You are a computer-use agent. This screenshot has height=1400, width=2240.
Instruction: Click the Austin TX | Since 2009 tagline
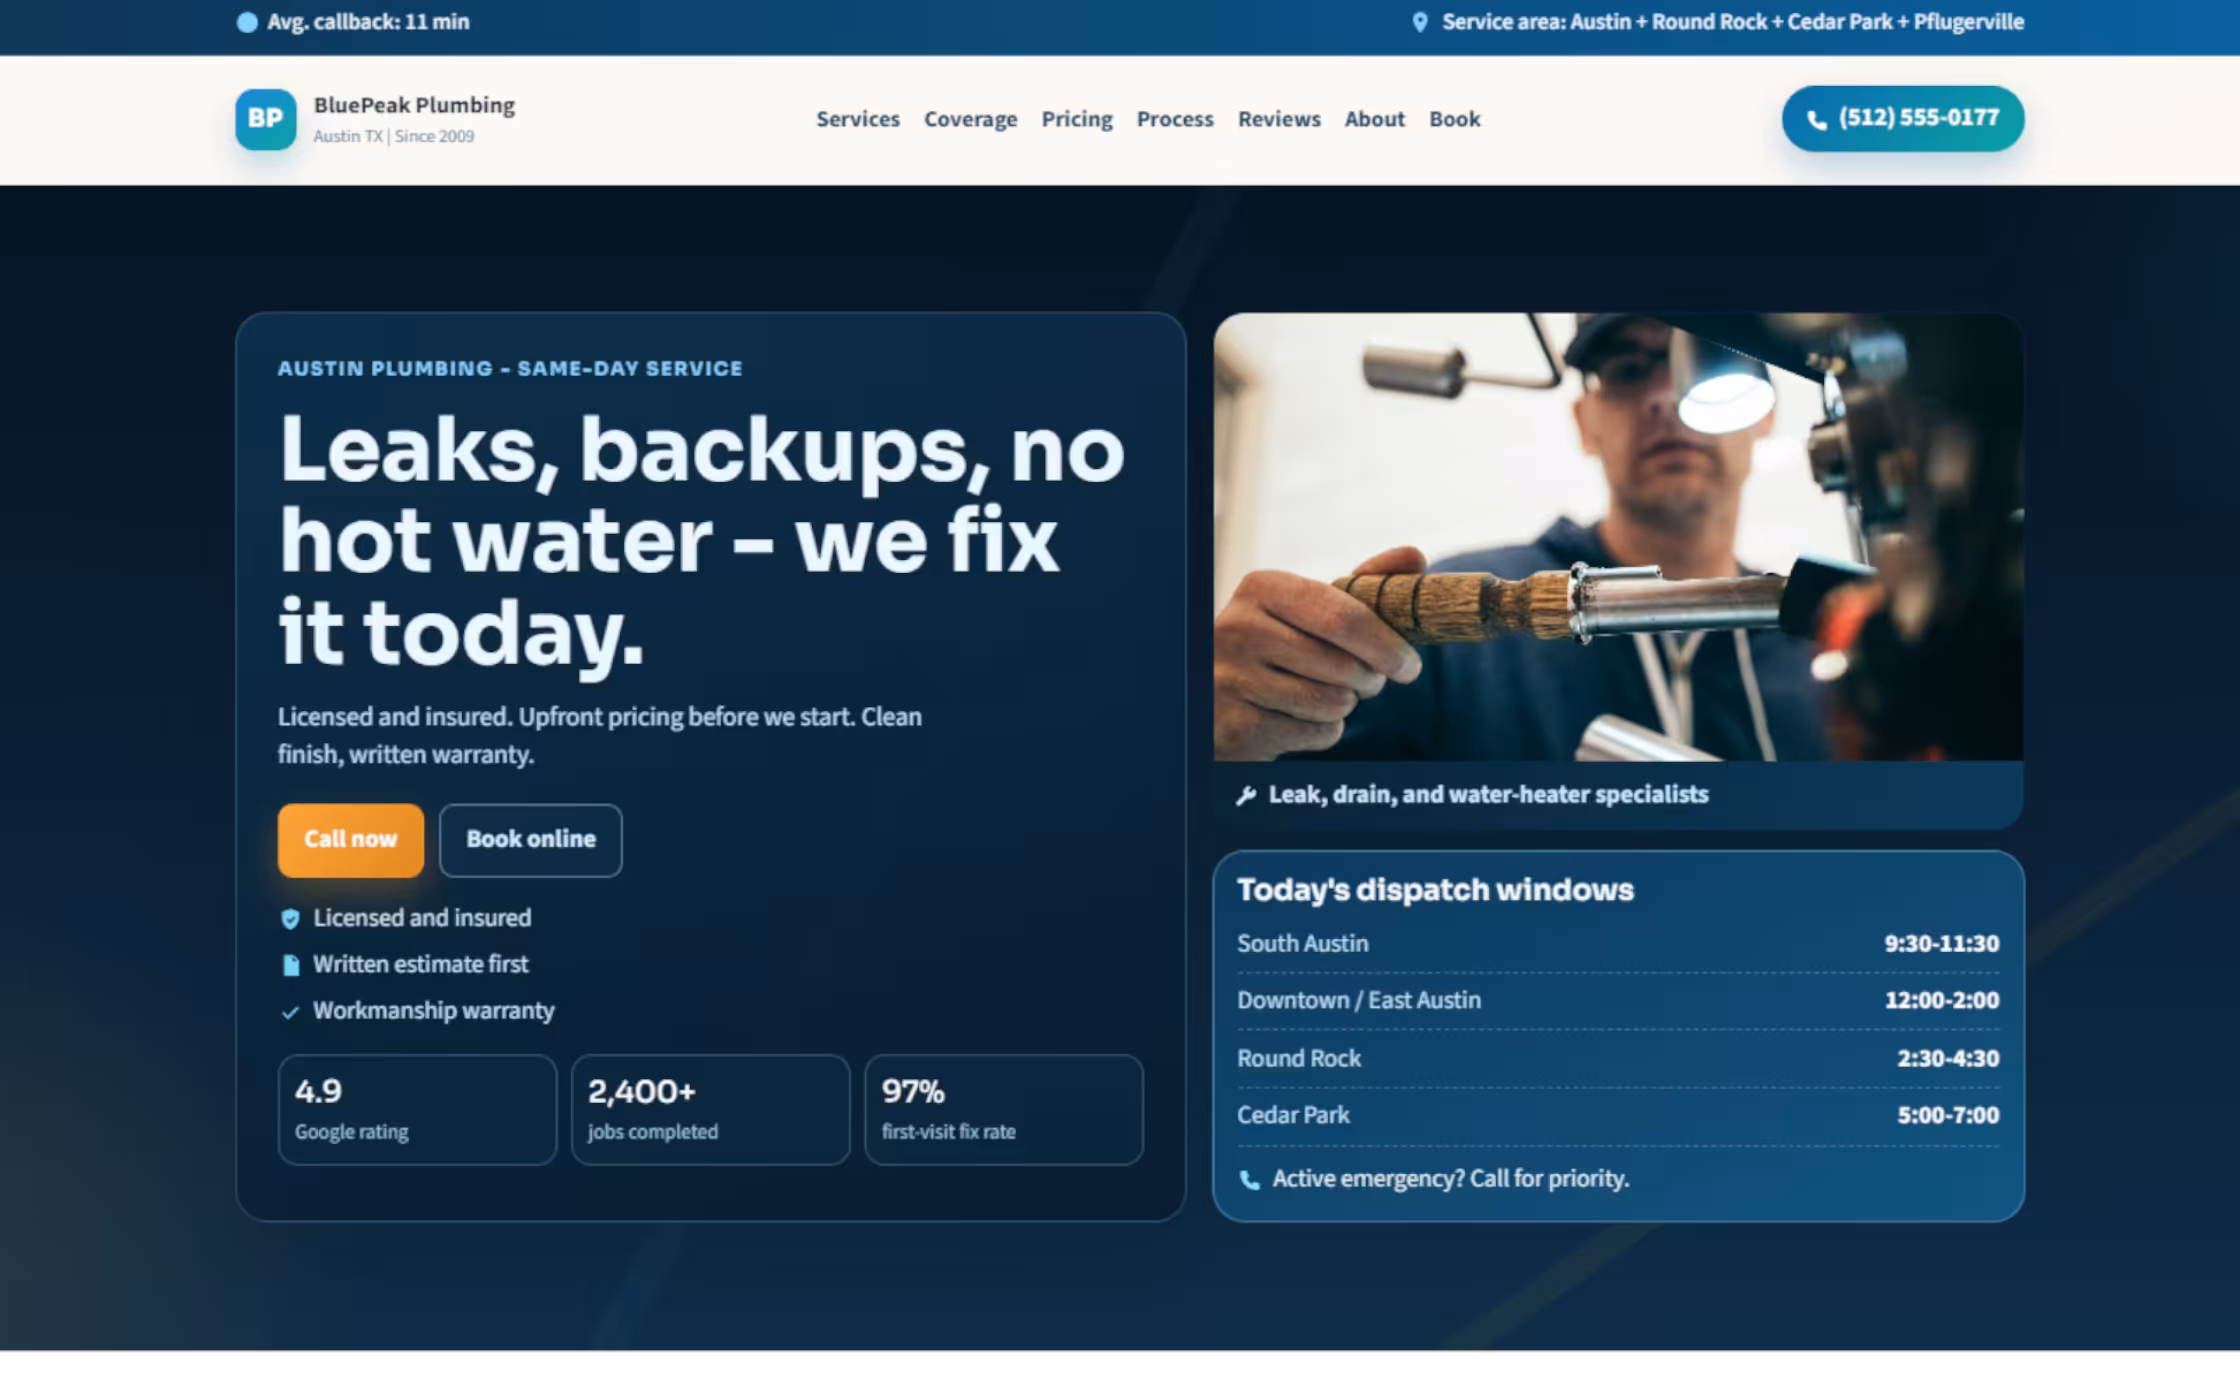click(394, 137)
